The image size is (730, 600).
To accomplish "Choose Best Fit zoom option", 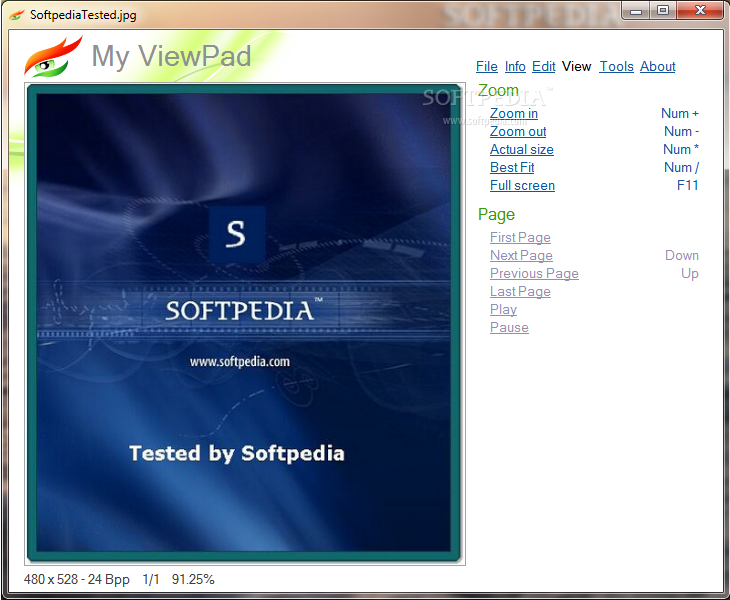I will click(x=512, y=168).
